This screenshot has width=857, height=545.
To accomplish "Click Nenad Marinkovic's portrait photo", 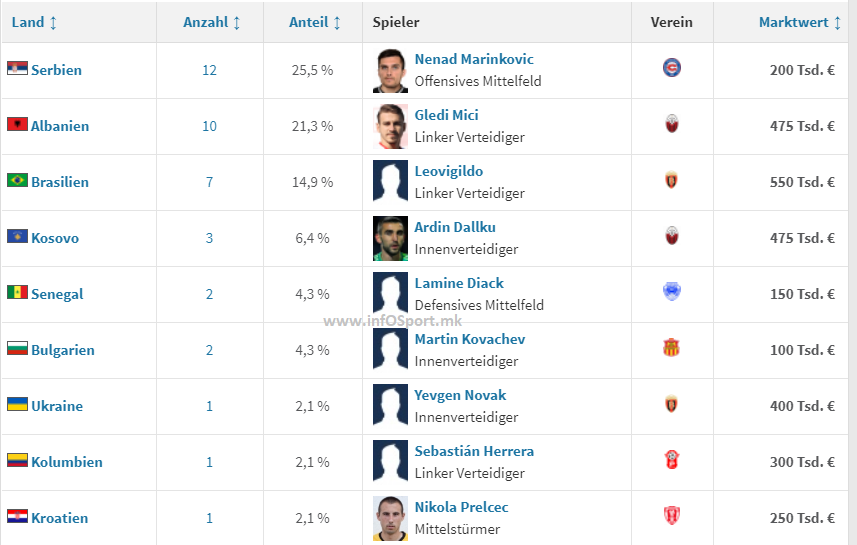I will coord(391,70).
